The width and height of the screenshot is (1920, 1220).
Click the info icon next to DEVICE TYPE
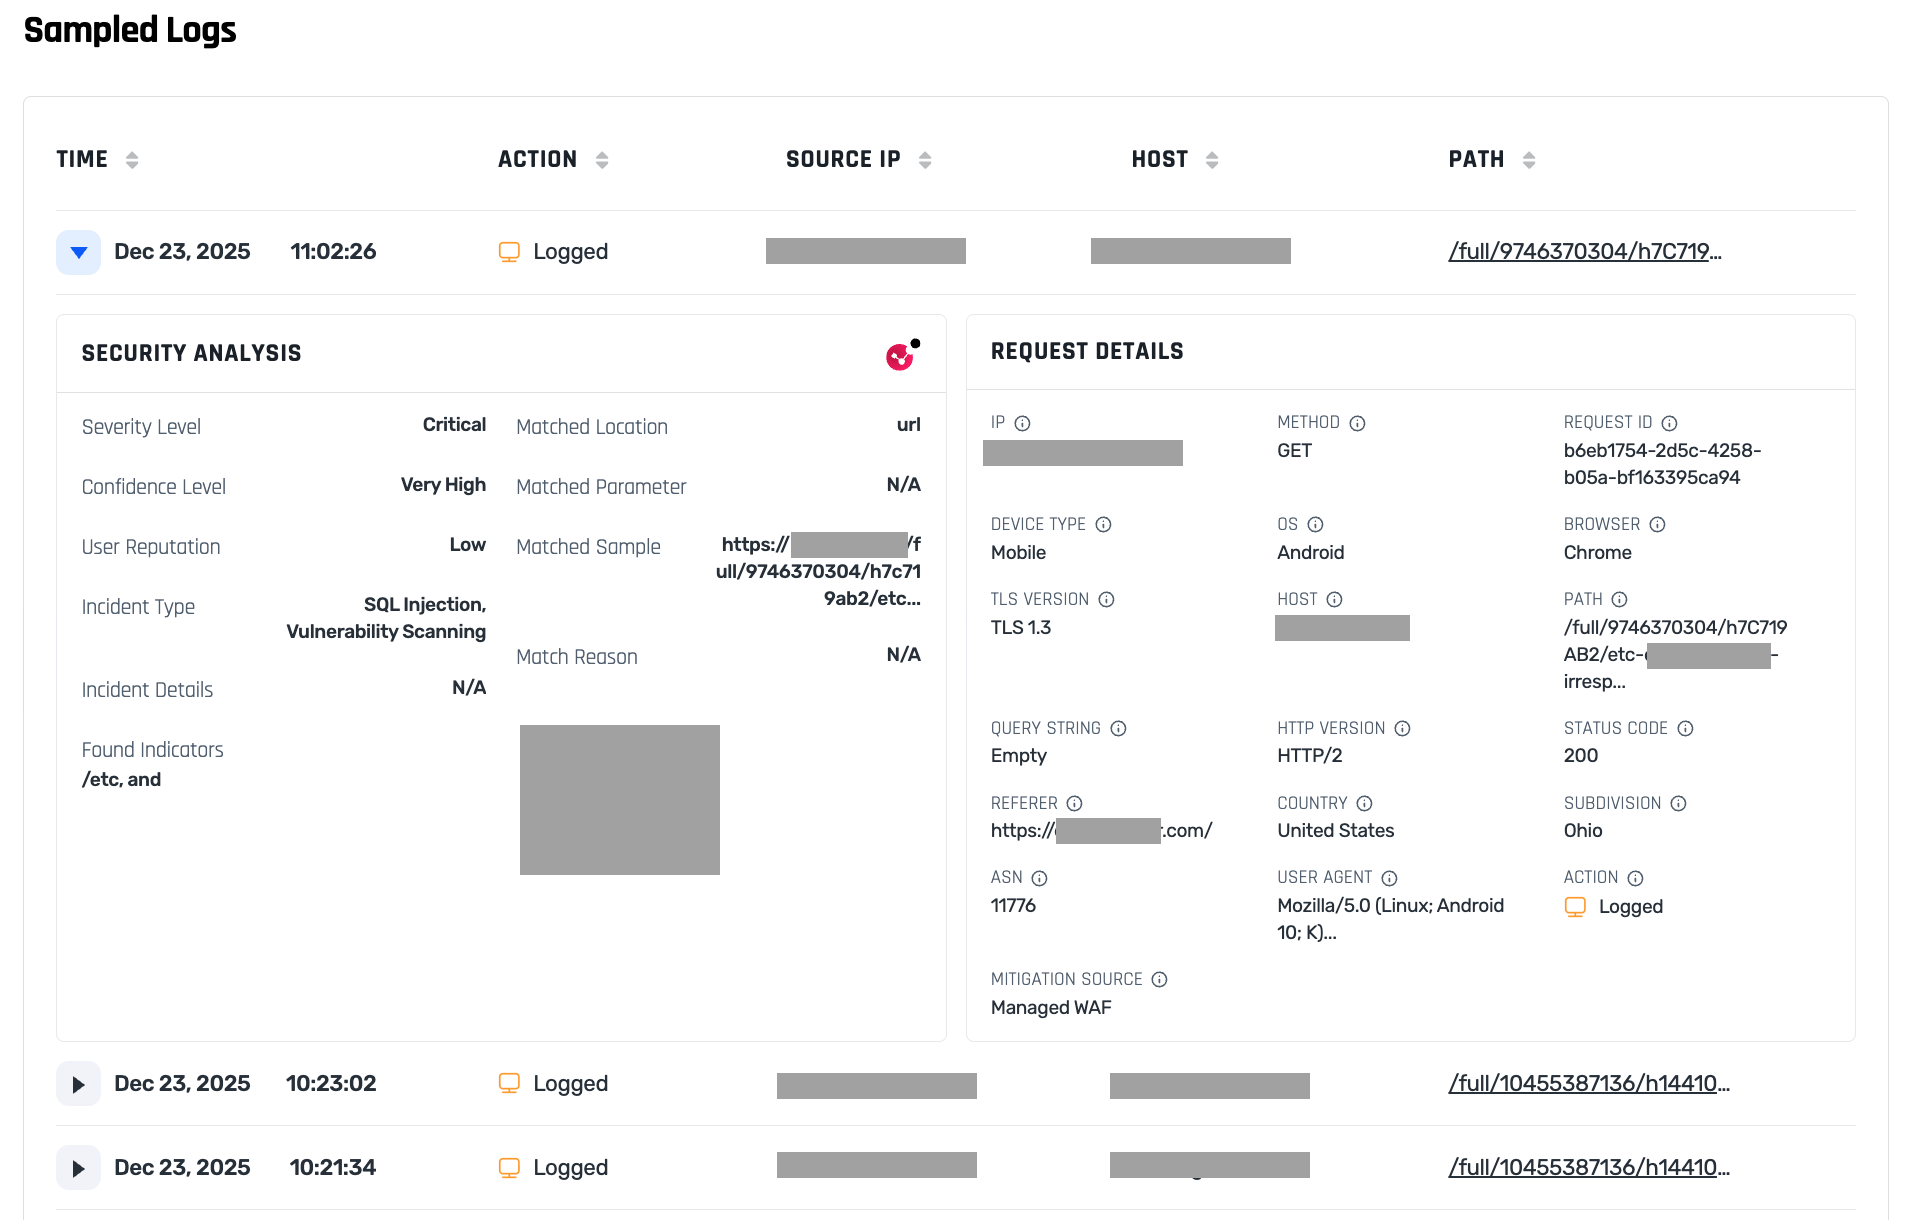click(x=1104, y=524)
